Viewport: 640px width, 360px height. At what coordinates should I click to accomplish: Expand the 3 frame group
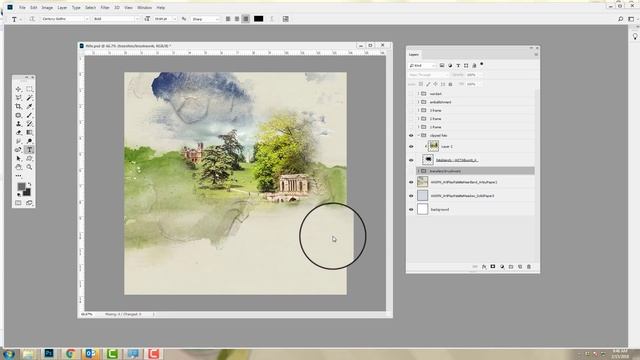[418, 110]
